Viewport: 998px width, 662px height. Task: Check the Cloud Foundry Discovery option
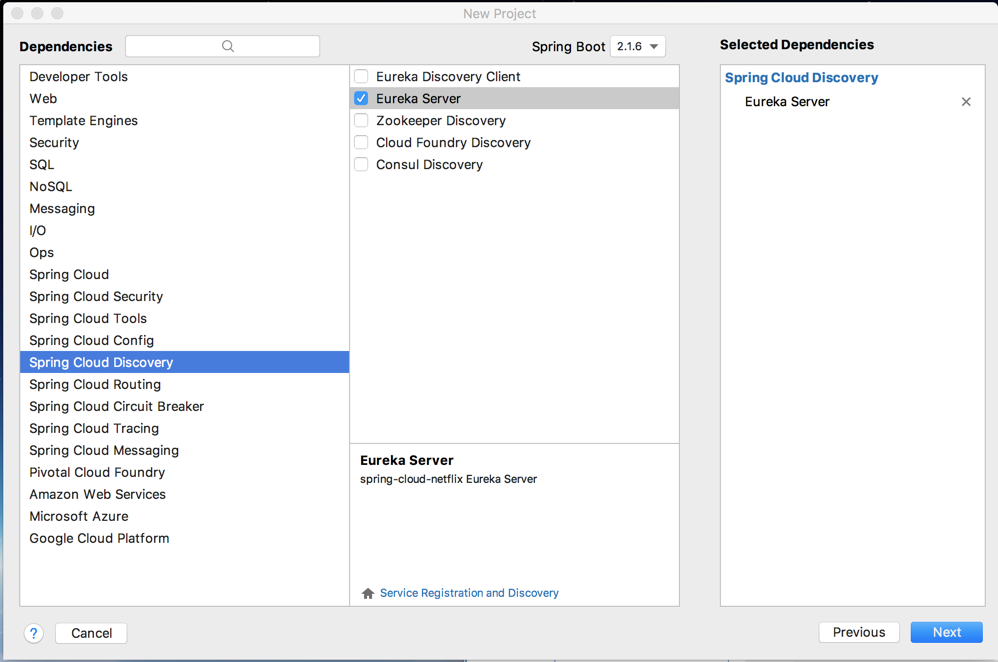361,143
